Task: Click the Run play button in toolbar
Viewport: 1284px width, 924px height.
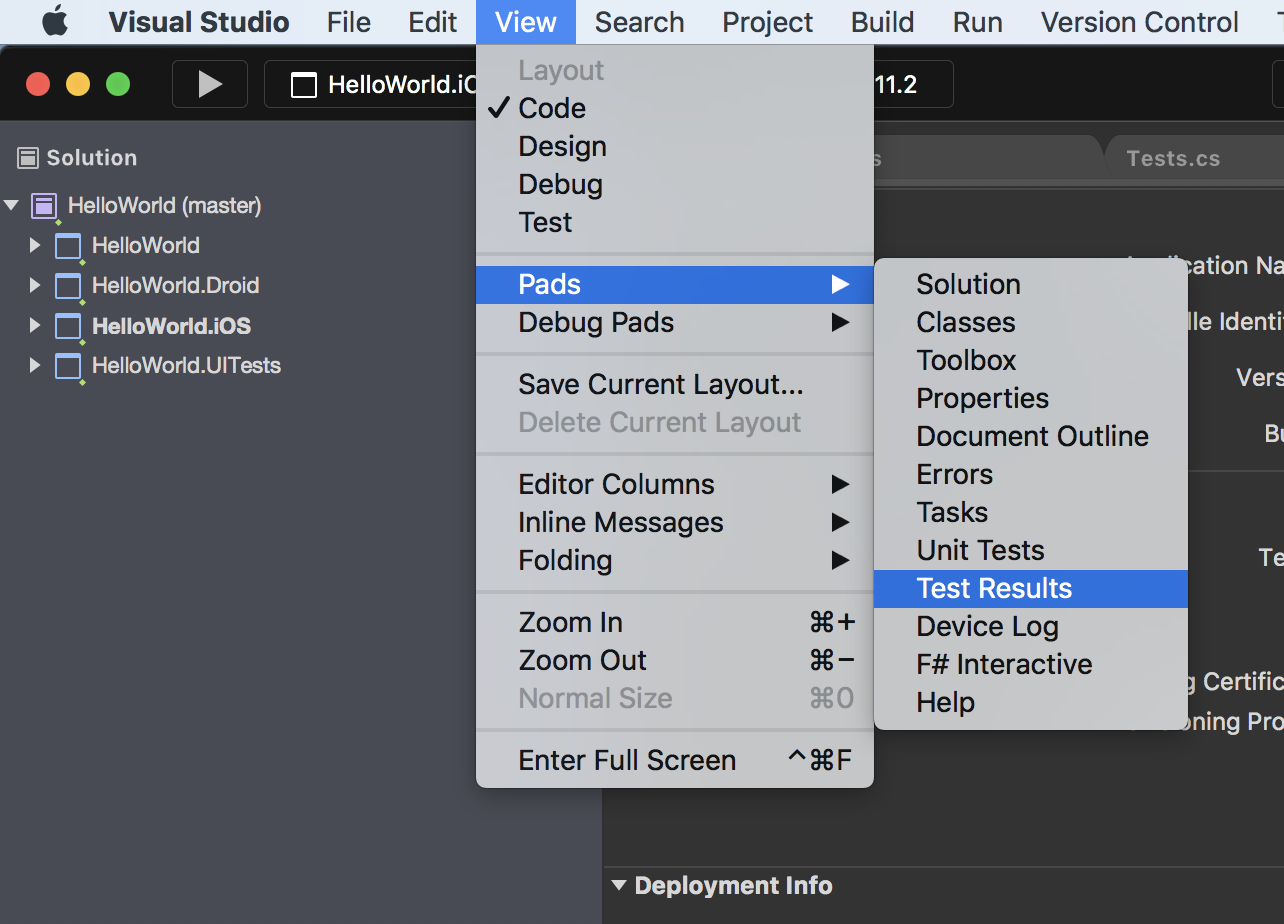Action: (x=210, y=84)
